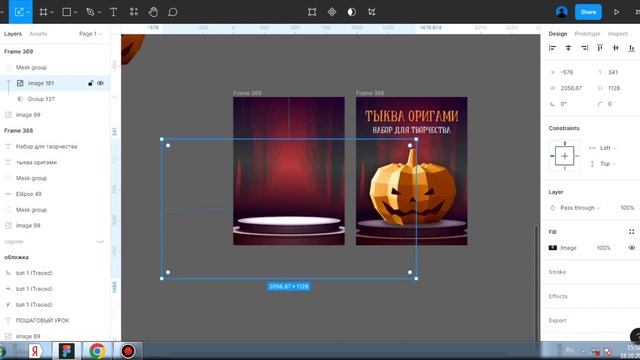640x360 pixels.
Task: Open the user avatar menu
Action: pos(562,12)
